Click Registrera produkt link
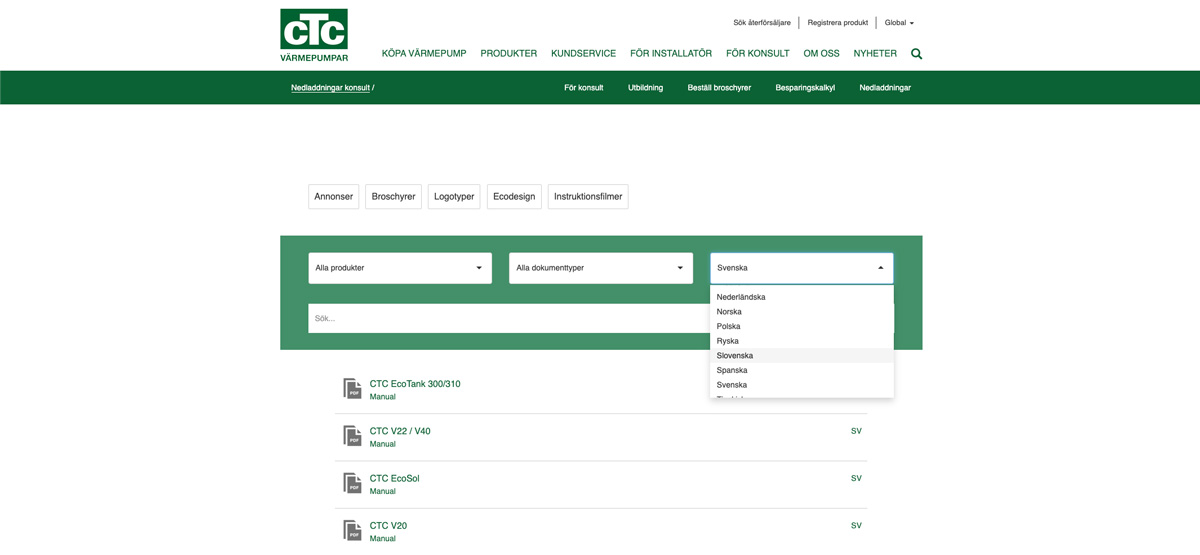 838,23
